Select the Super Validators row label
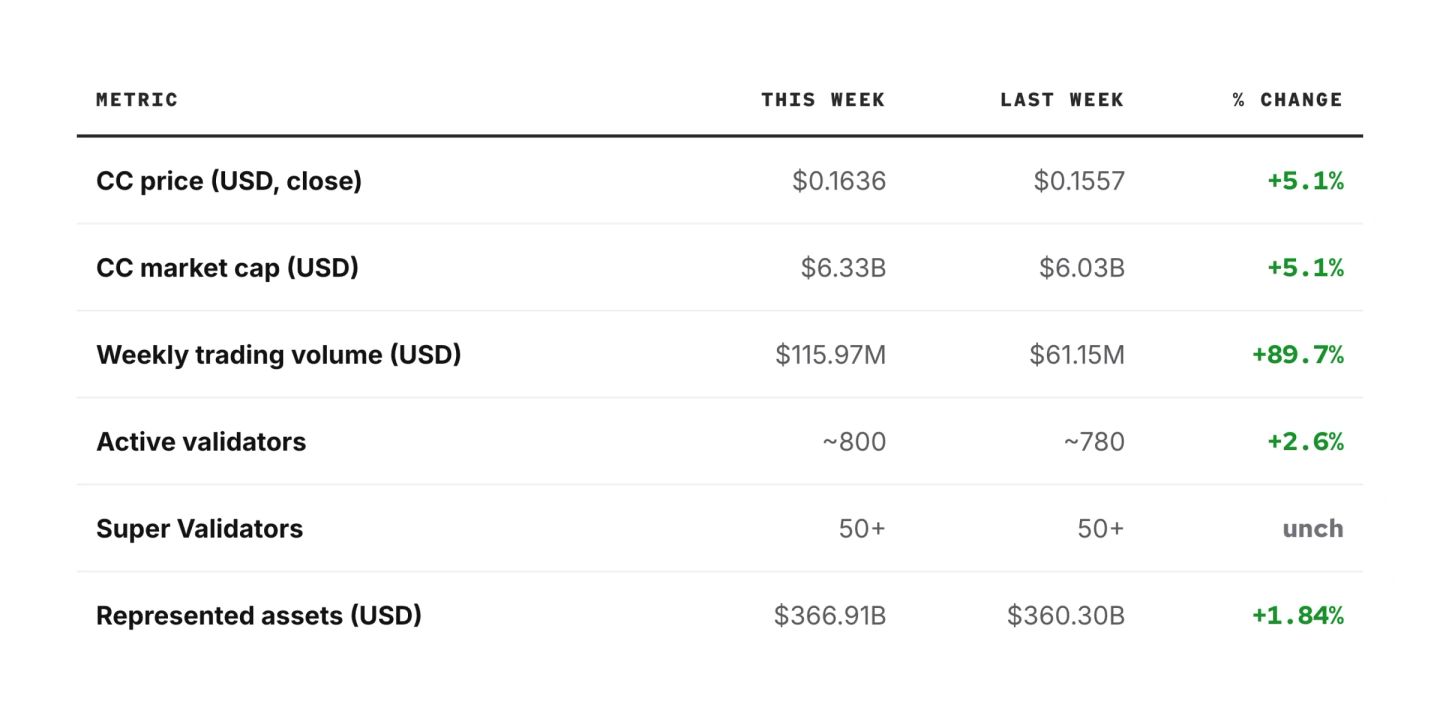1440x704 pixels. click(x=199, y=529)
